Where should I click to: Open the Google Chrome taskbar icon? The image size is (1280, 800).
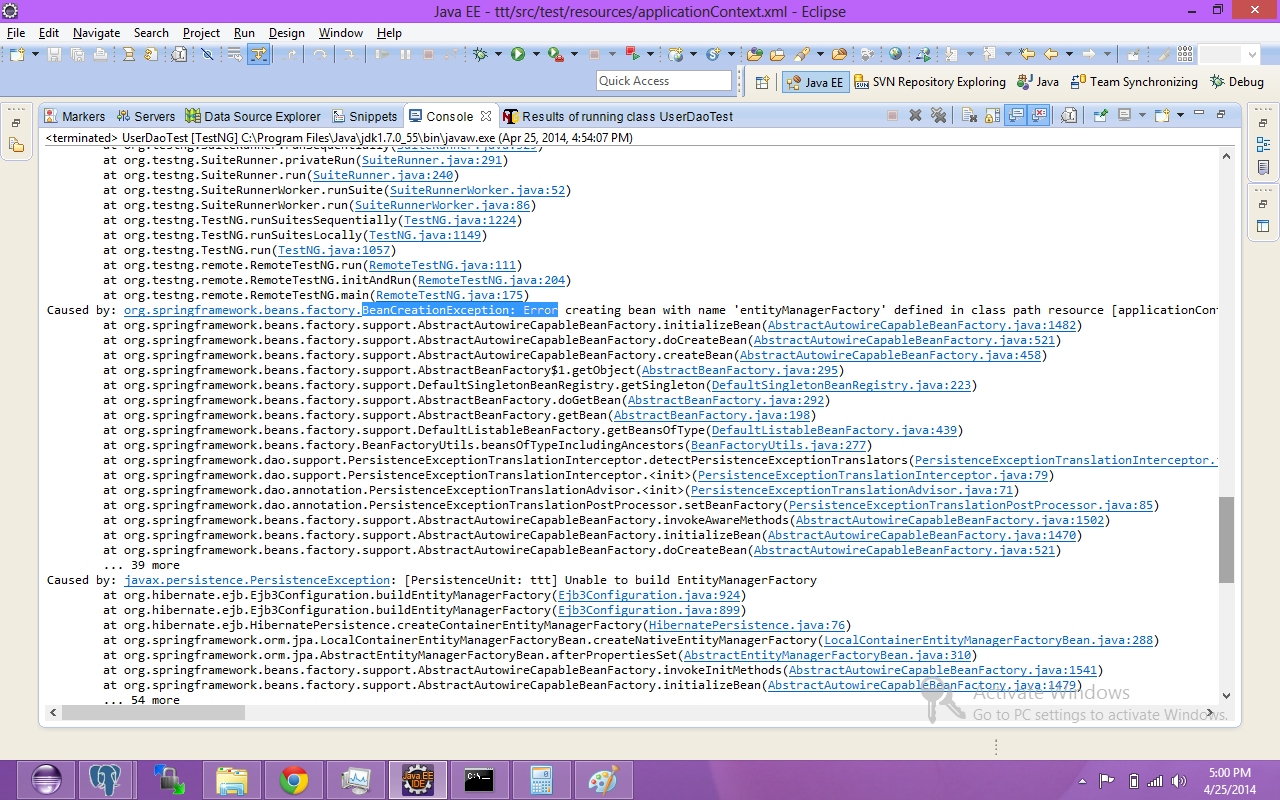coord(293,779)
